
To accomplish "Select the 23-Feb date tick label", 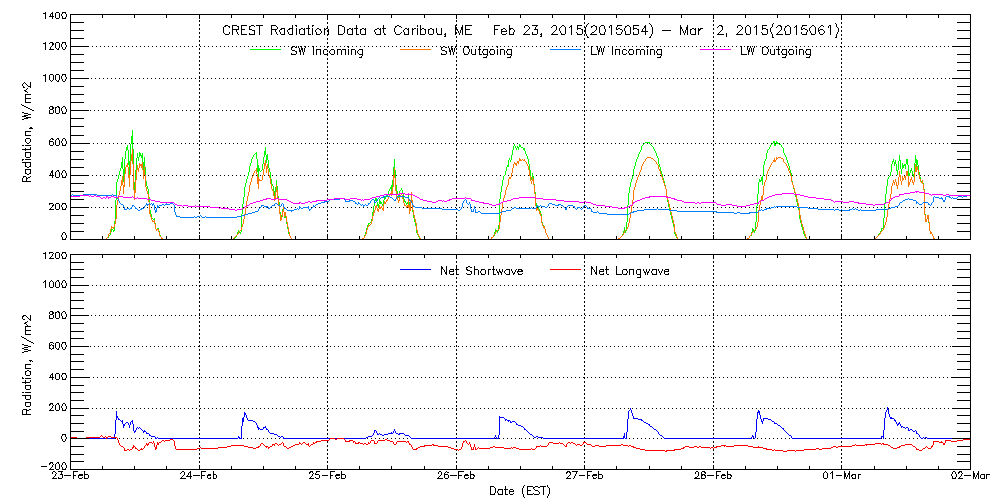I will point(72,477).
